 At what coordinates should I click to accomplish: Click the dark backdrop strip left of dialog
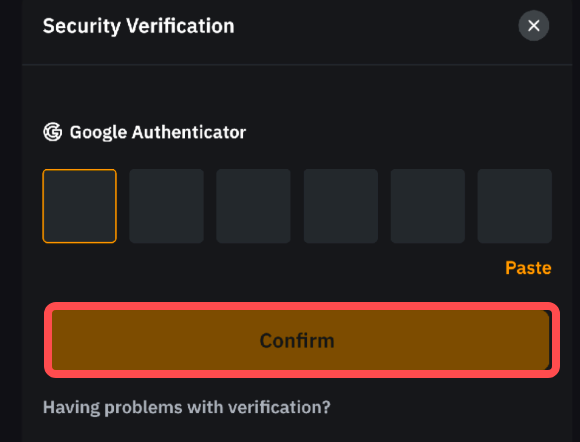[11, 221]
